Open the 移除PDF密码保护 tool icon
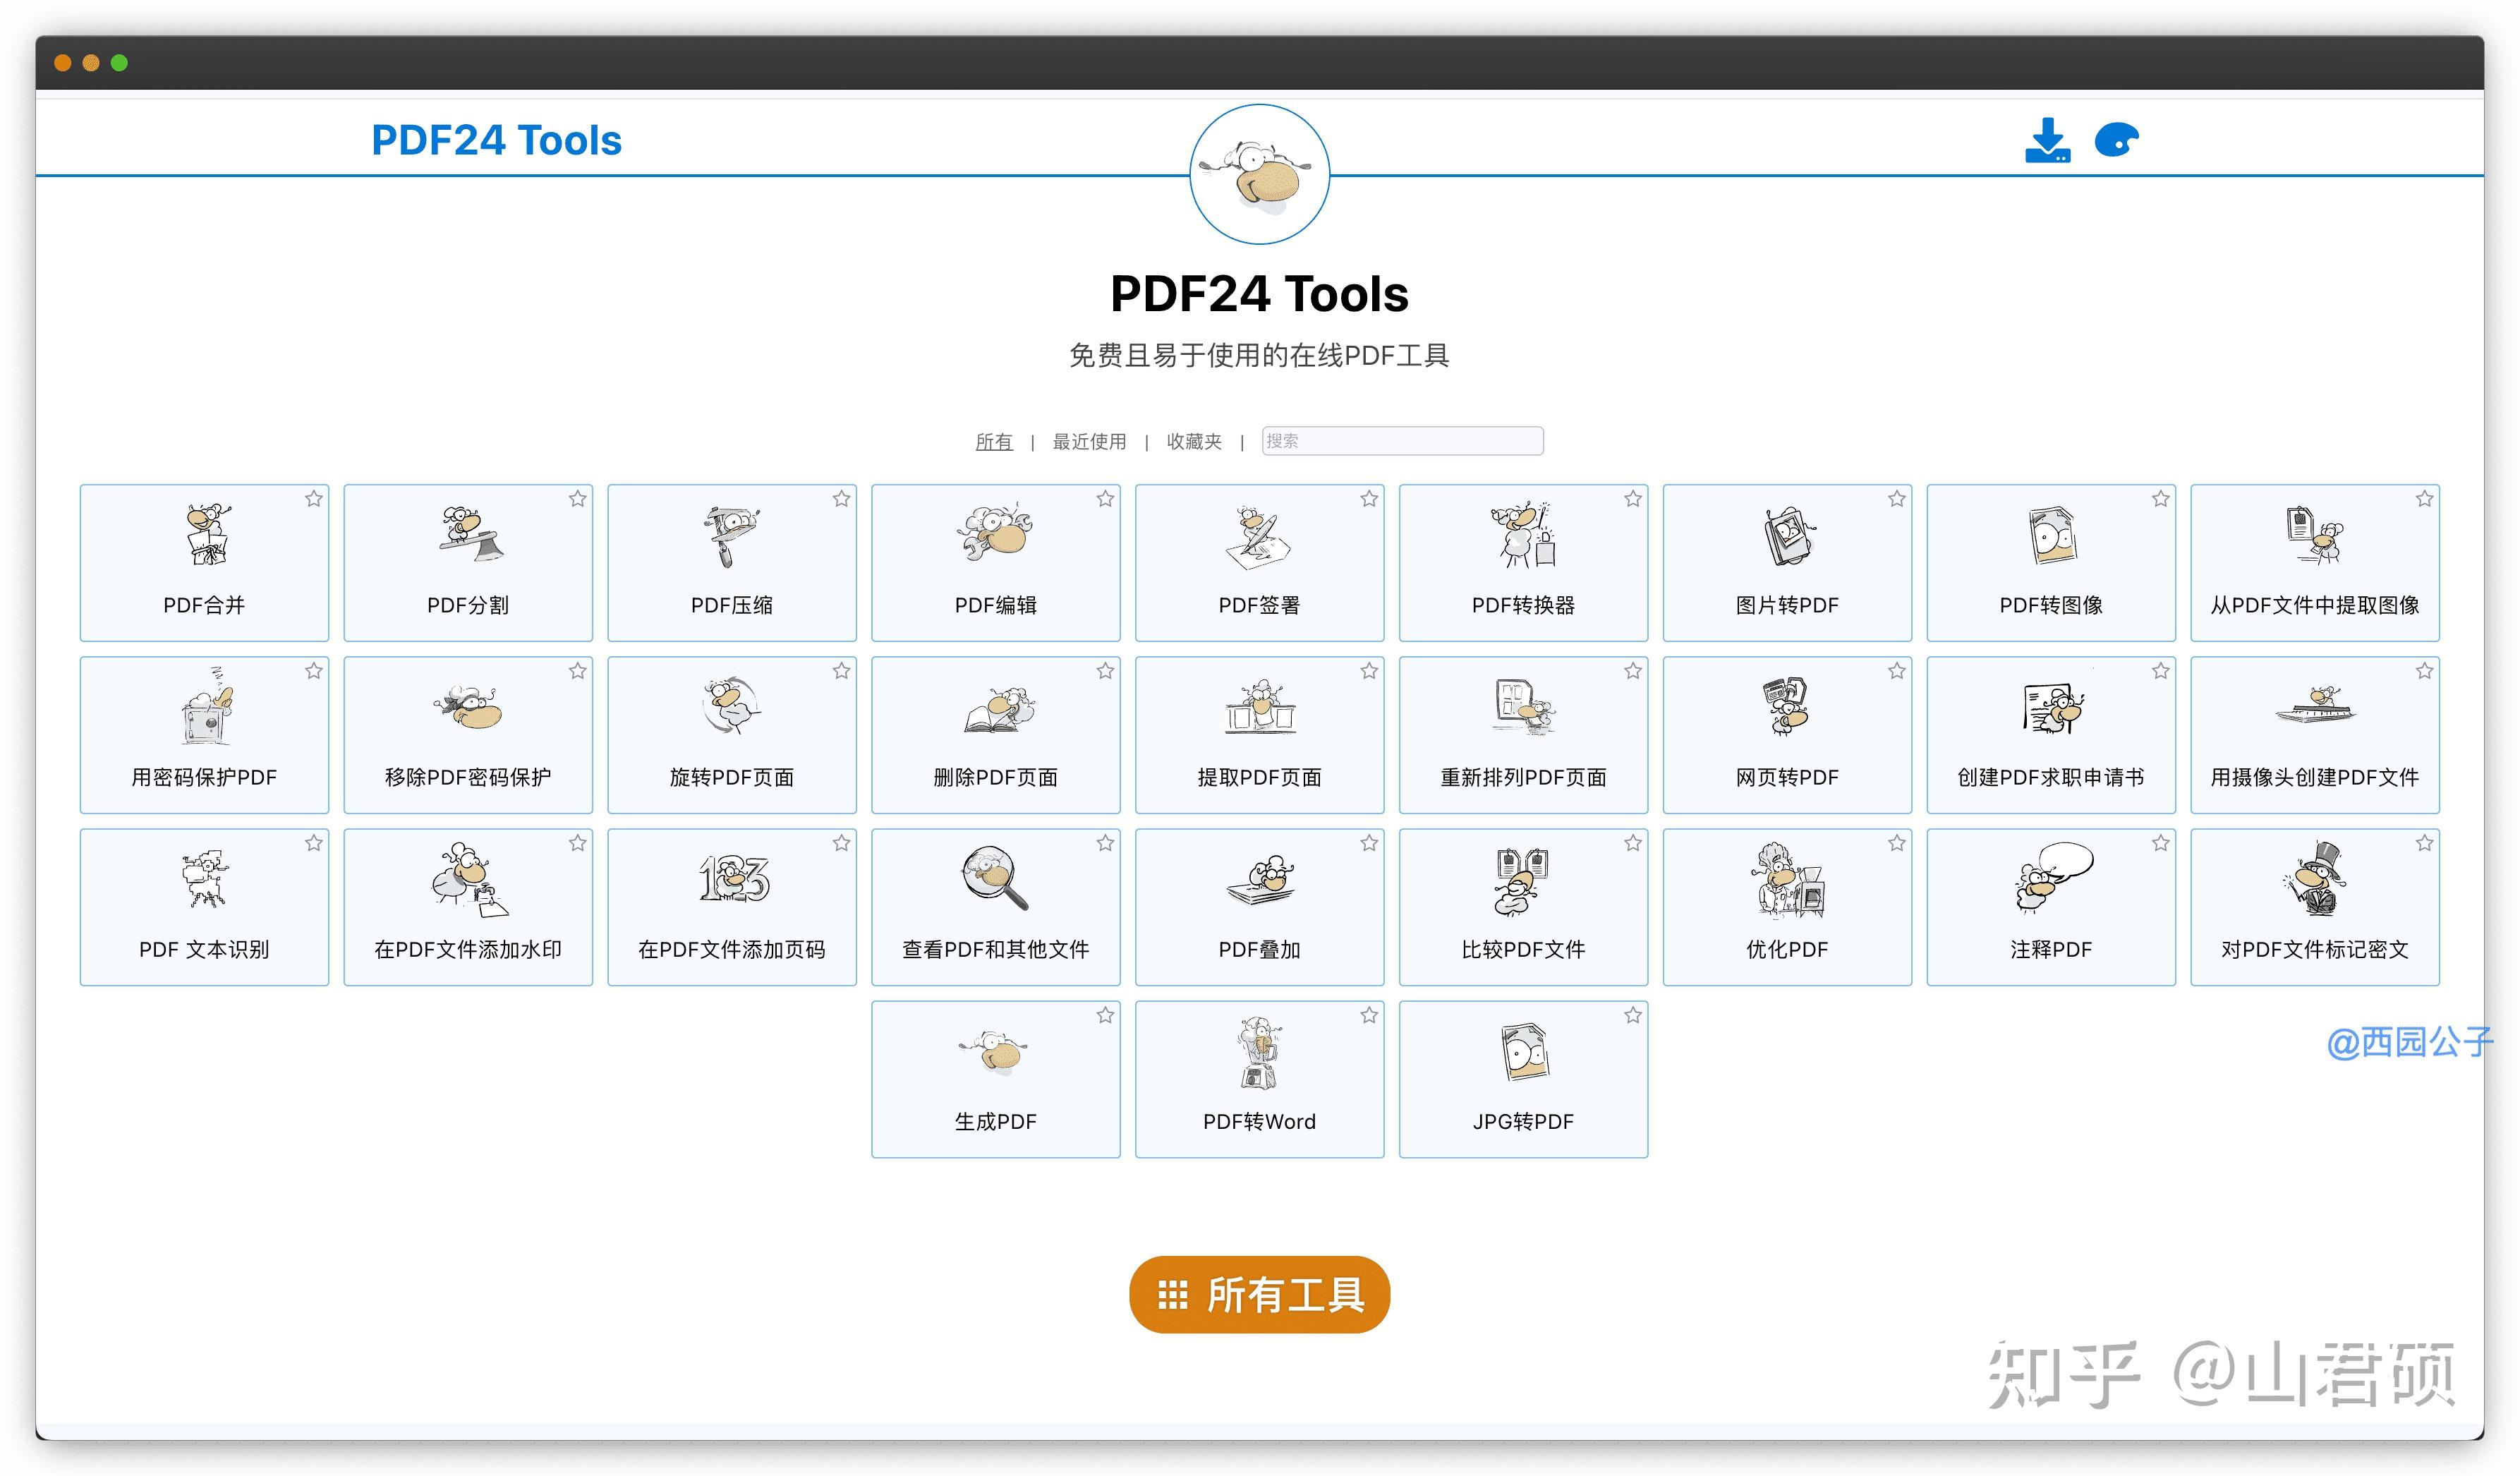 (469, 708)
